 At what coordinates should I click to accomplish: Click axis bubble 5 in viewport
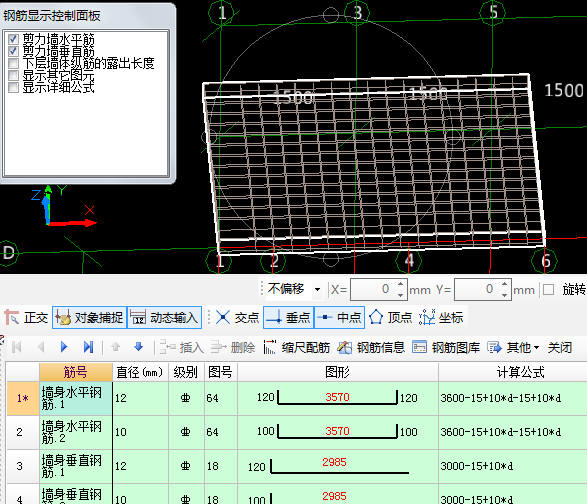tap(493, 13)
